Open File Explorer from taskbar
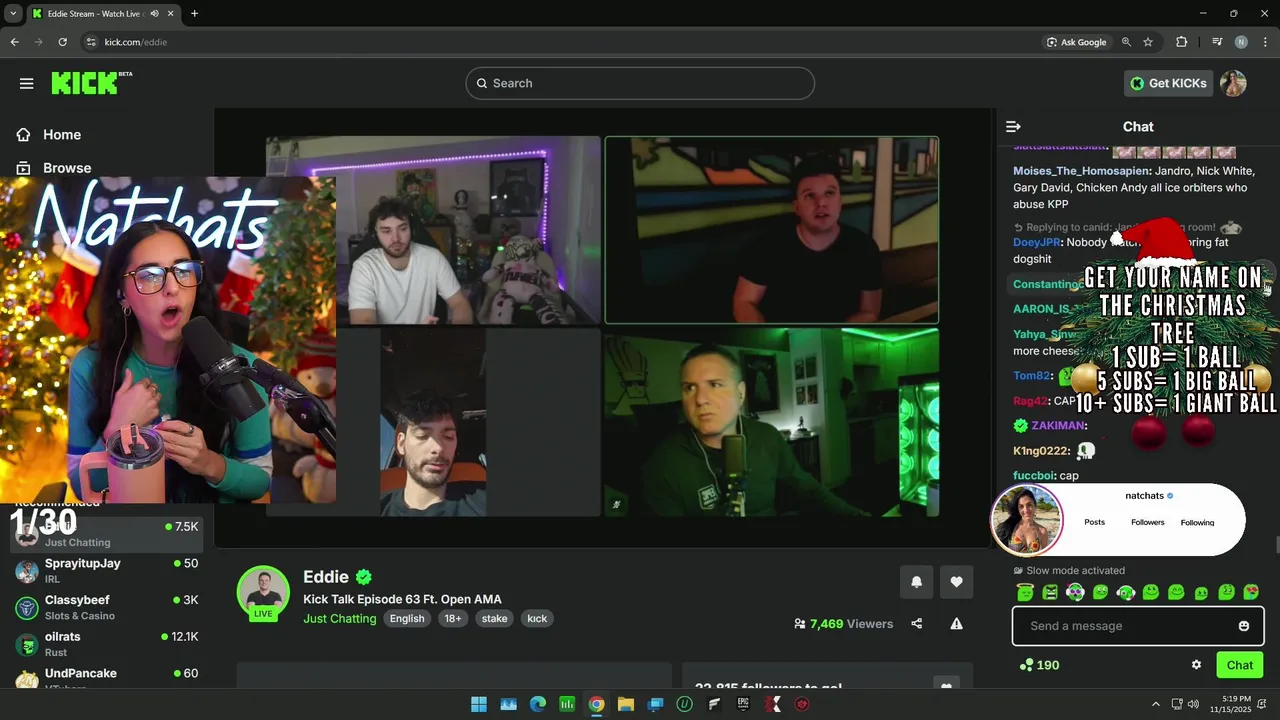Viewport: 1280px width, 720px height. 626,704
